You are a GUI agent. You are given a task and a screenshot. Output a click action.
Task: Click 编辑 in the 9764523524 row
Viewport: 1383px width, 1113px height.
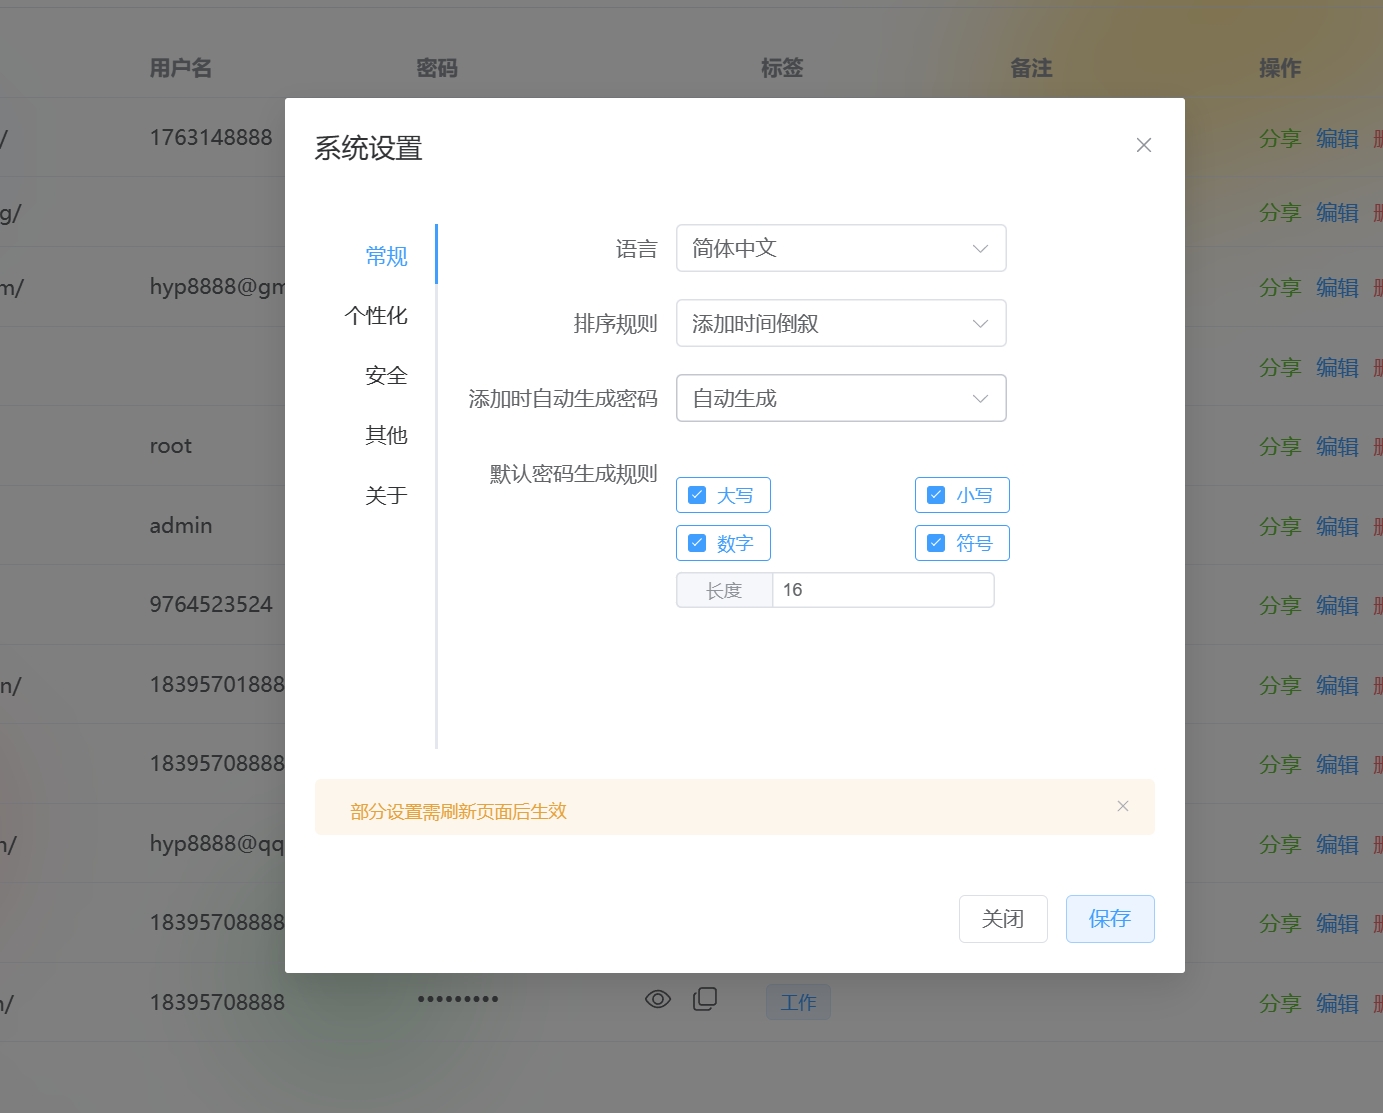tap(1337, 605)
